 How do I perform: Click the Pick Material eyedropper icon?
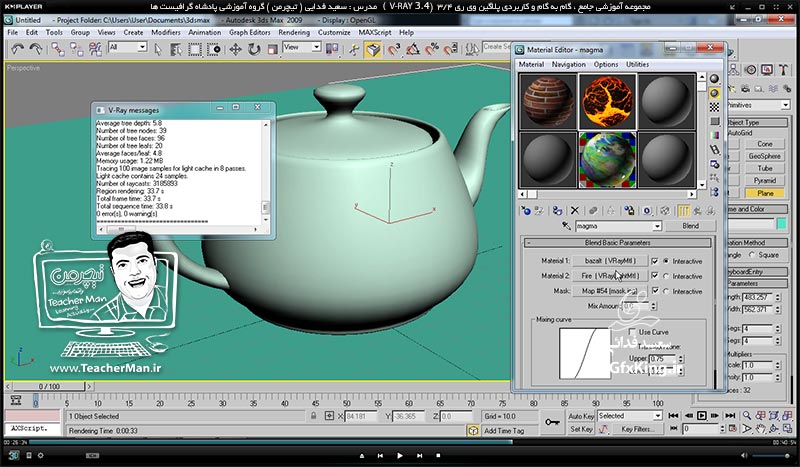tap(566, 226)
